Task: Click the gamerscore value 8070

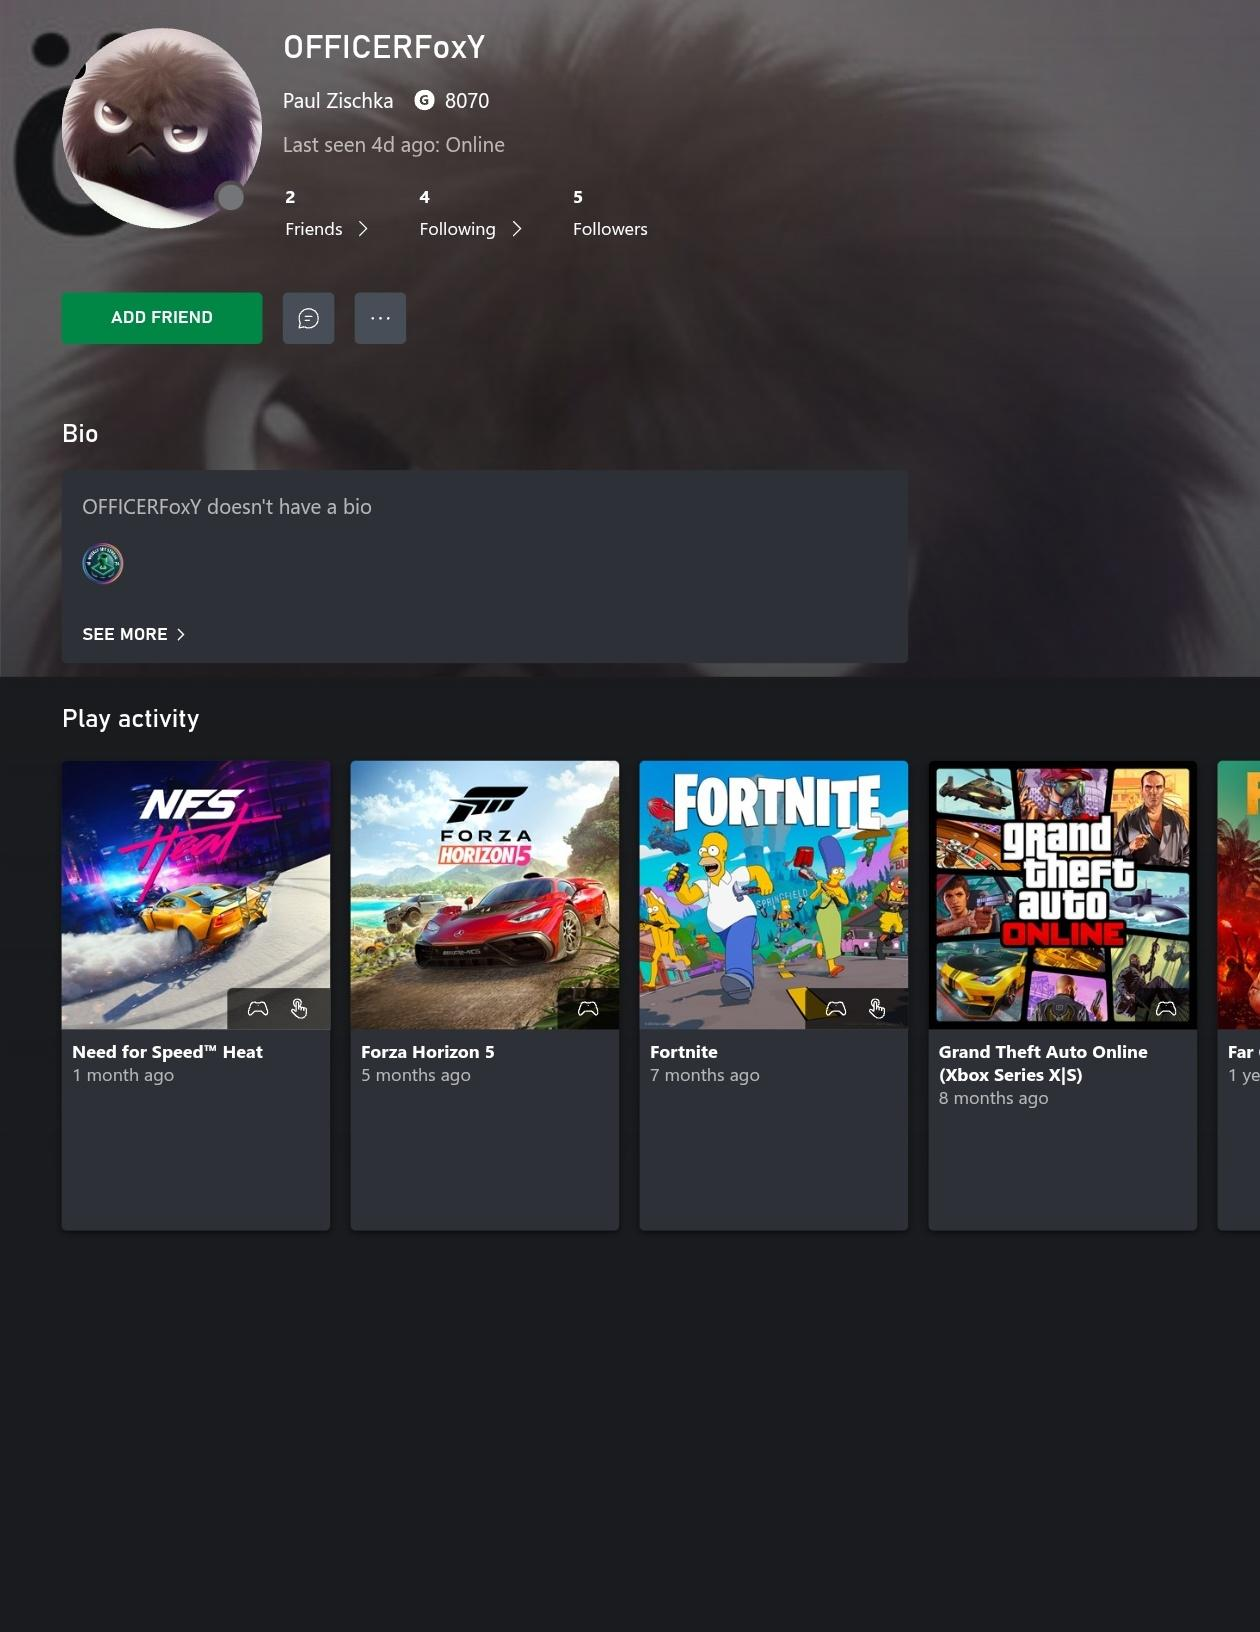Action: click(467, 101)
